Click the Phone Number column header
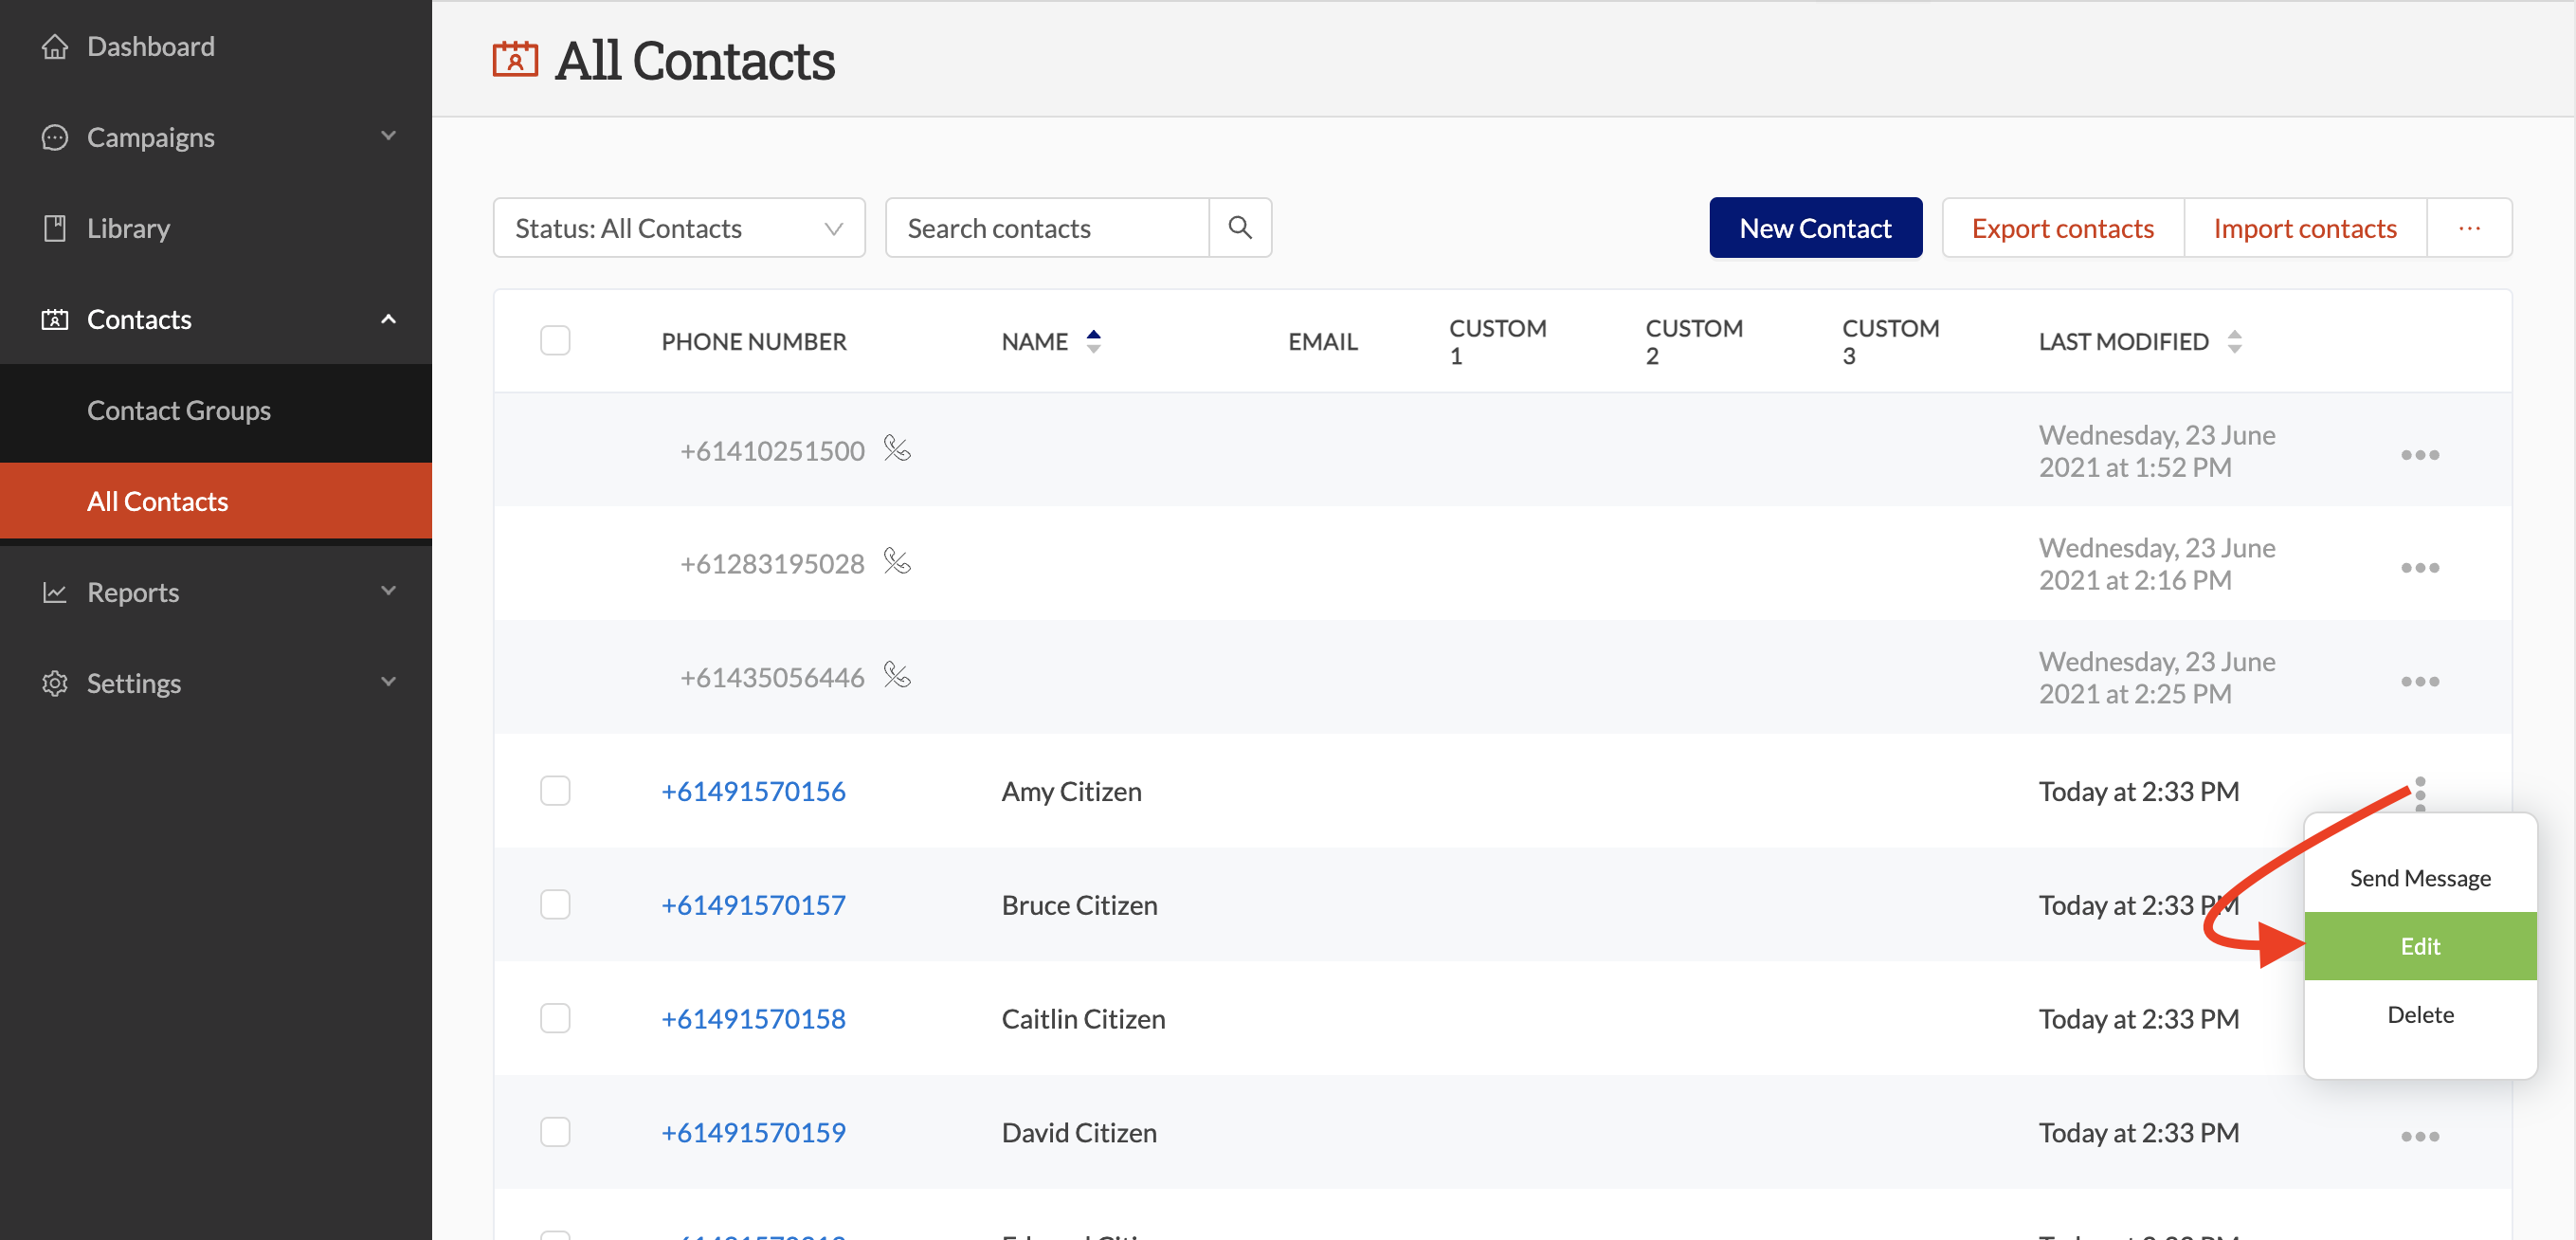Screen dimensions: 2576x1240 coord(754,342)
